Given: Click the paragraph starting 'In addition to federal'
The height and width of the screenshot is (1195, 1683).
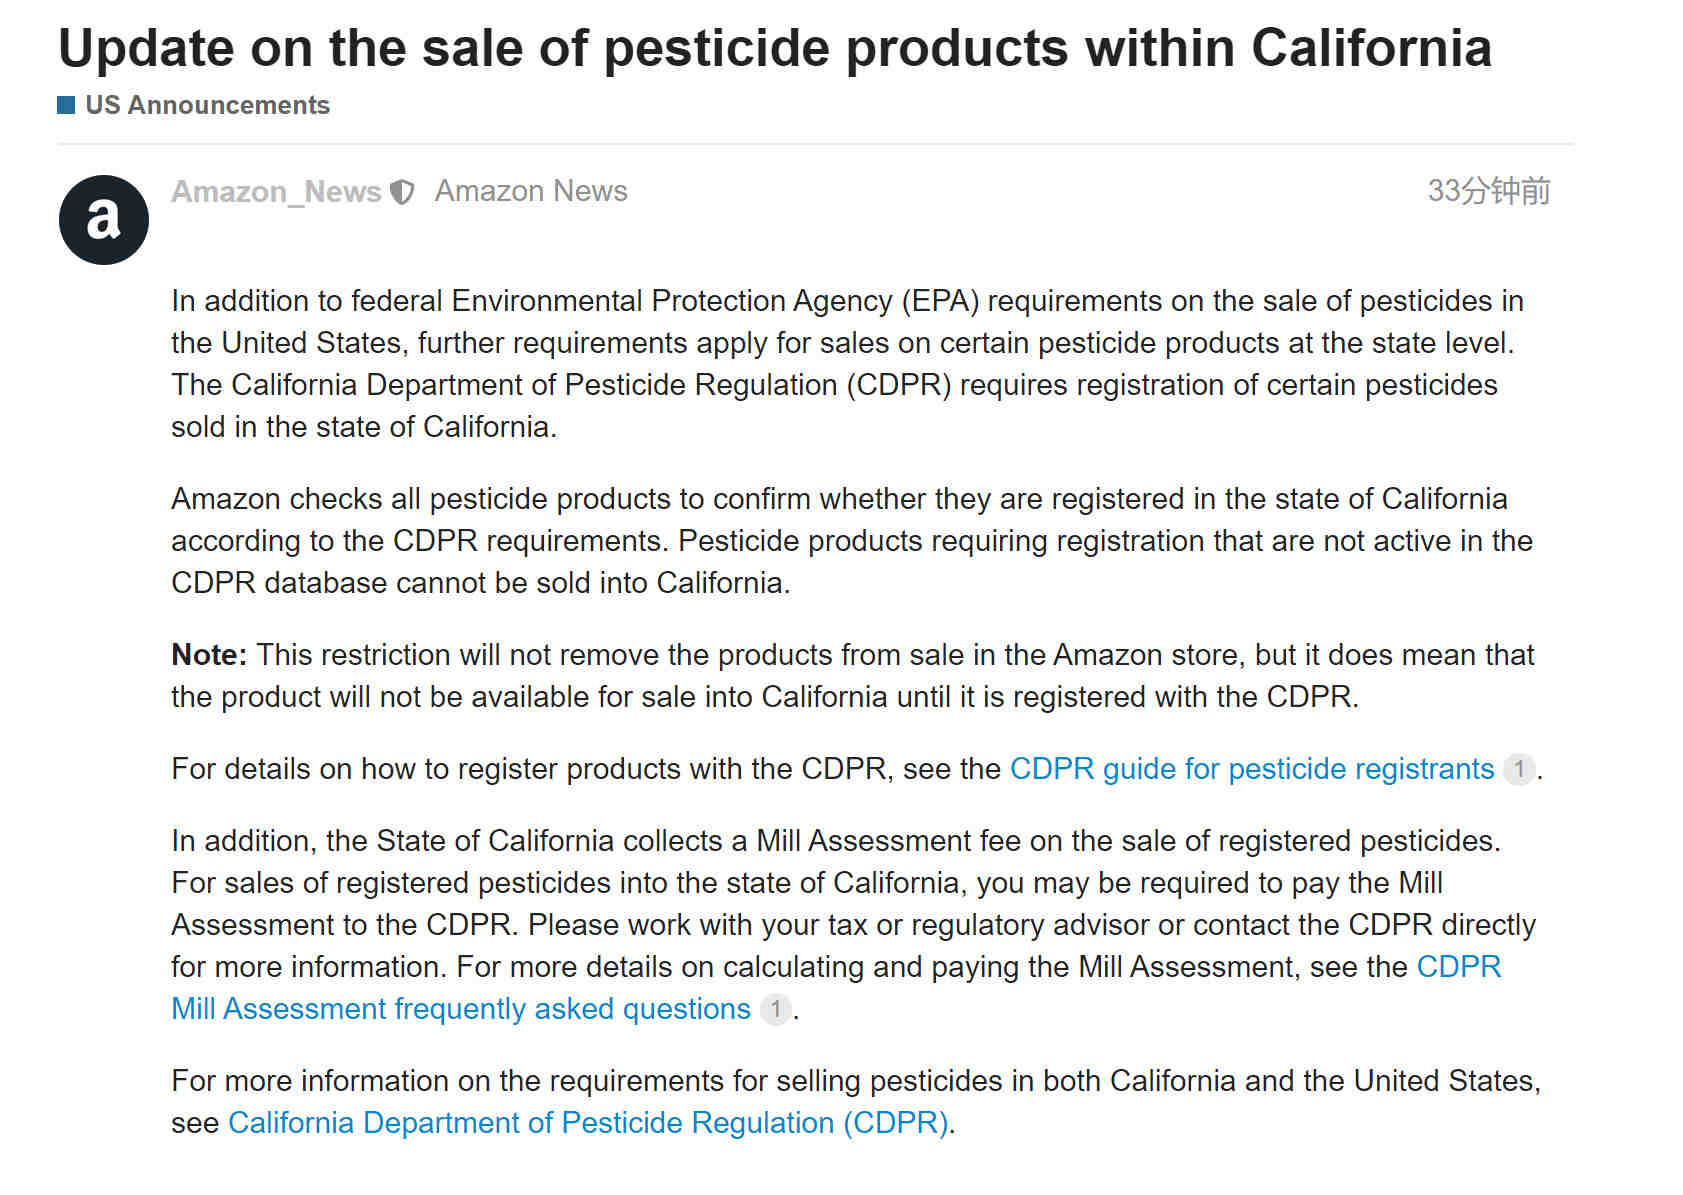Looking at the screenshot, I should click(x=847, y=363).
